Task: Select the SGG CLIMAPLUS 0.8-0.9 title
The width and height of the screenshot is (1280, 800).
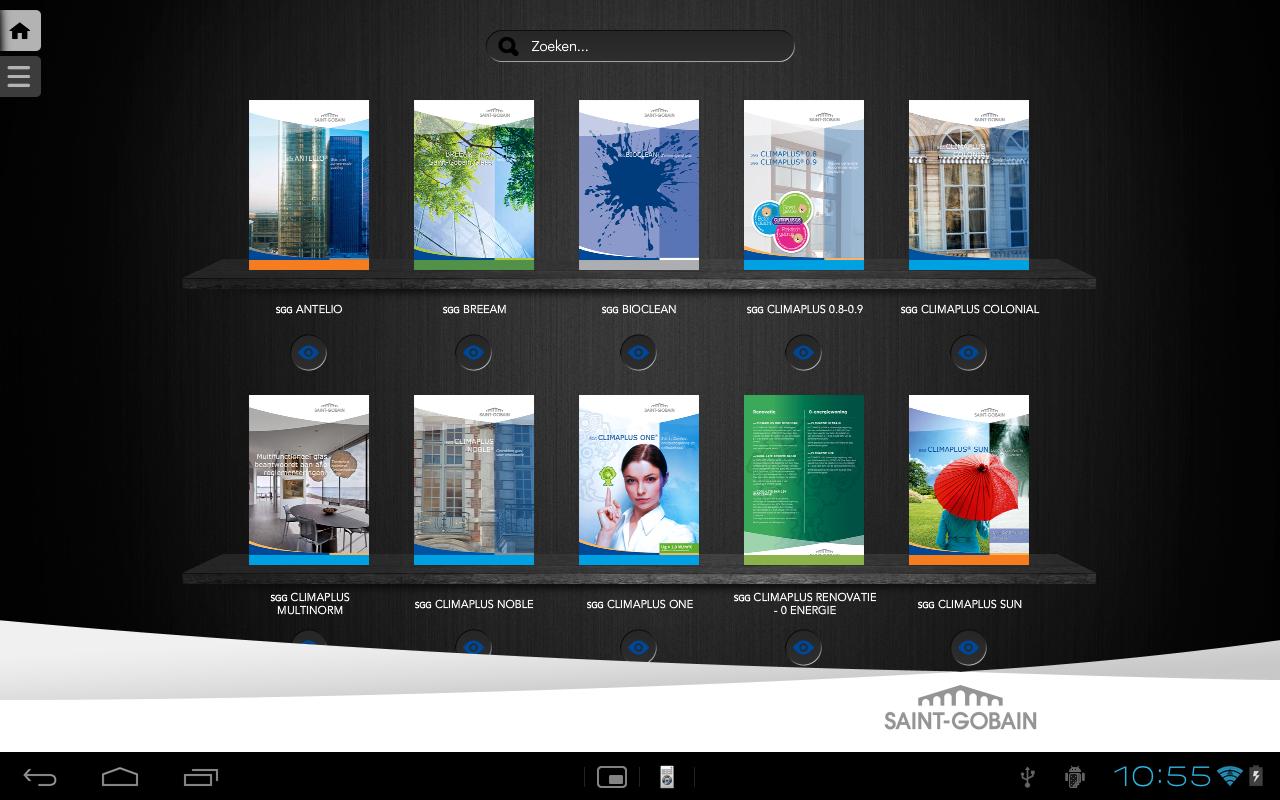Action: [804, 309]
